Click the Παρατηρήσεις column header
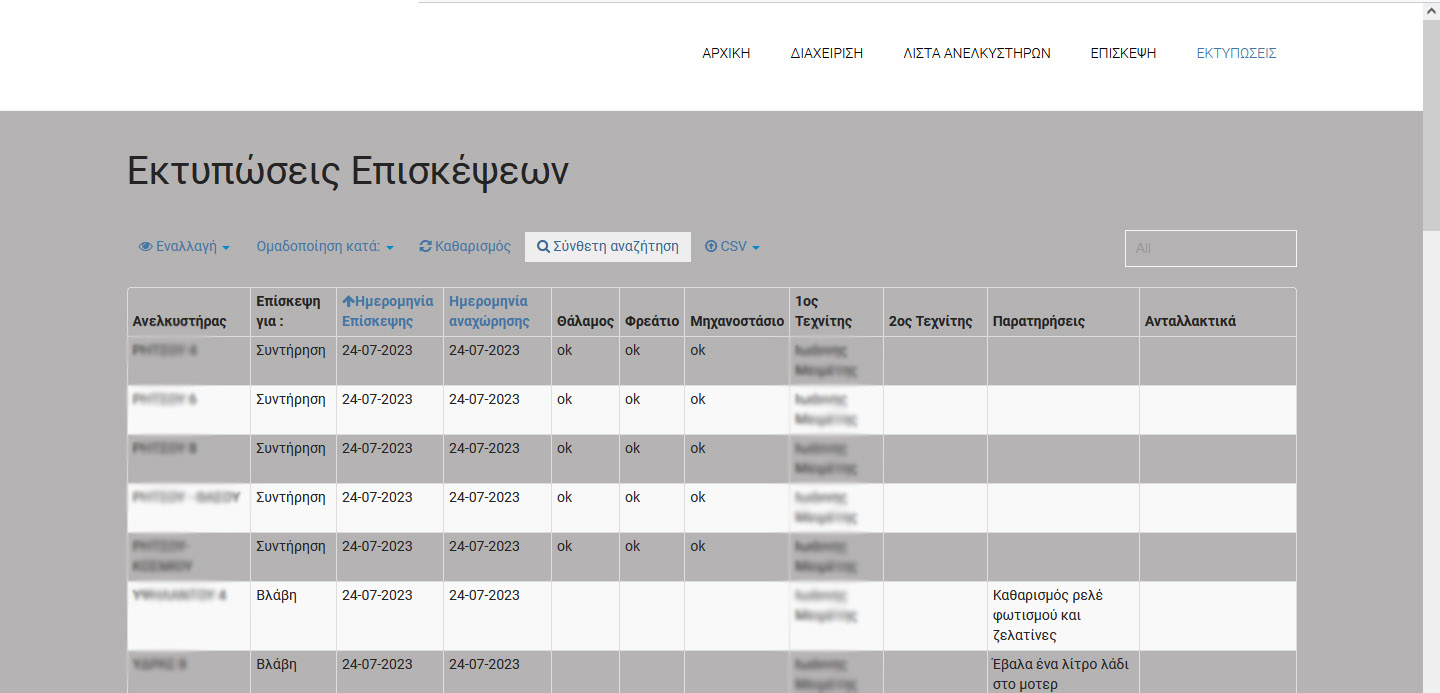 [x=1038, y=321]
